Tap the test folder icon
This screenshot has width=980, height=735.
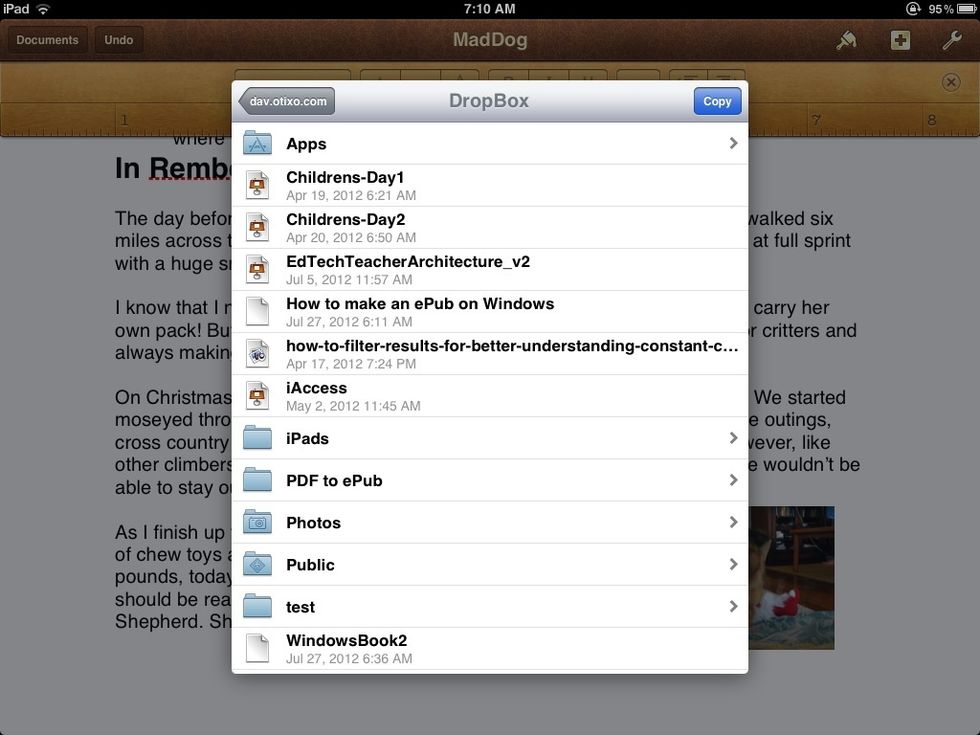pyautogui.click(x=258, y=606)
